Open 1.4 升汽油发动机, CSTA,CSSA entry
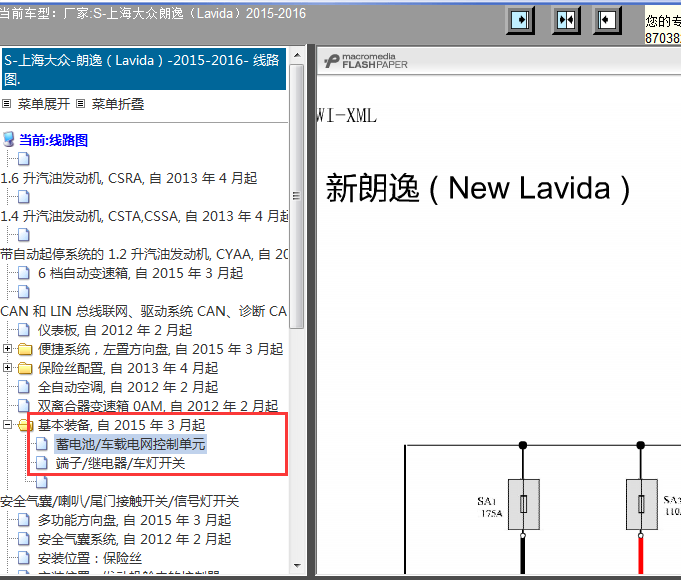This screenshot has height=580, width=681. (x=144, y=216)
